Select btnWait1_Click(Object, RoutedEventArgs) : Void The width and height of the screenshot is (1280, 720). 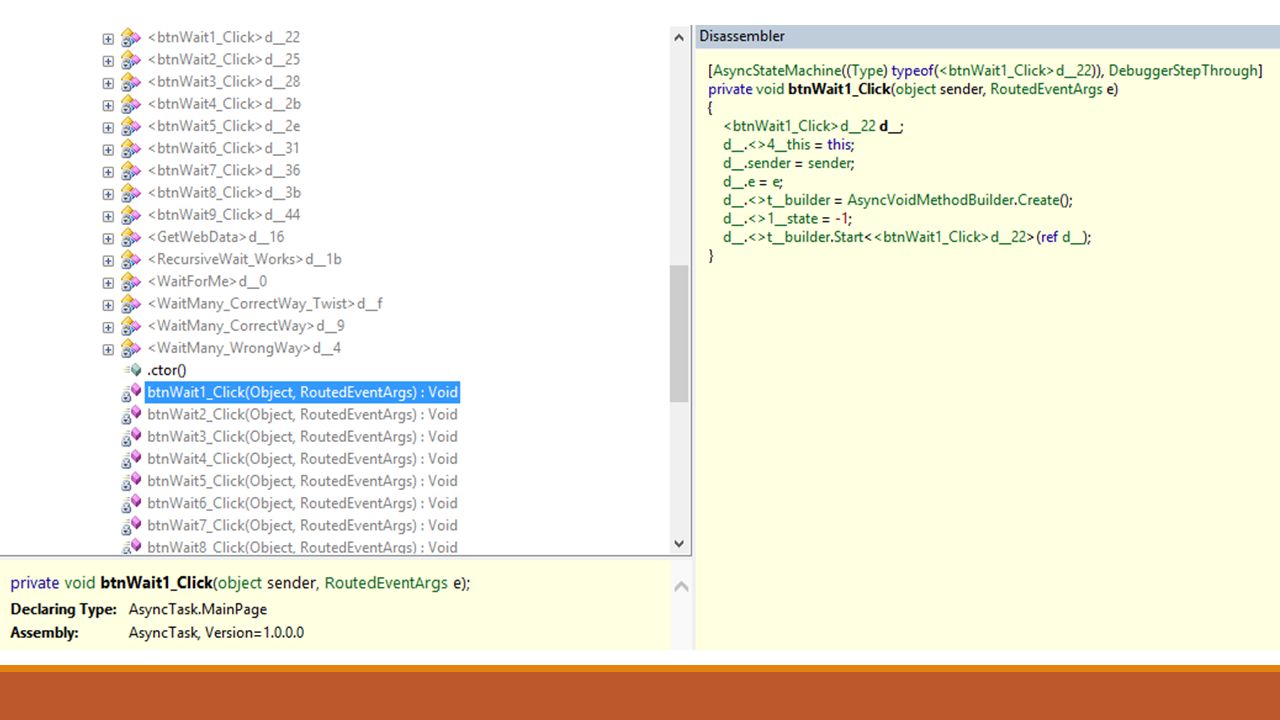point(302,392)
